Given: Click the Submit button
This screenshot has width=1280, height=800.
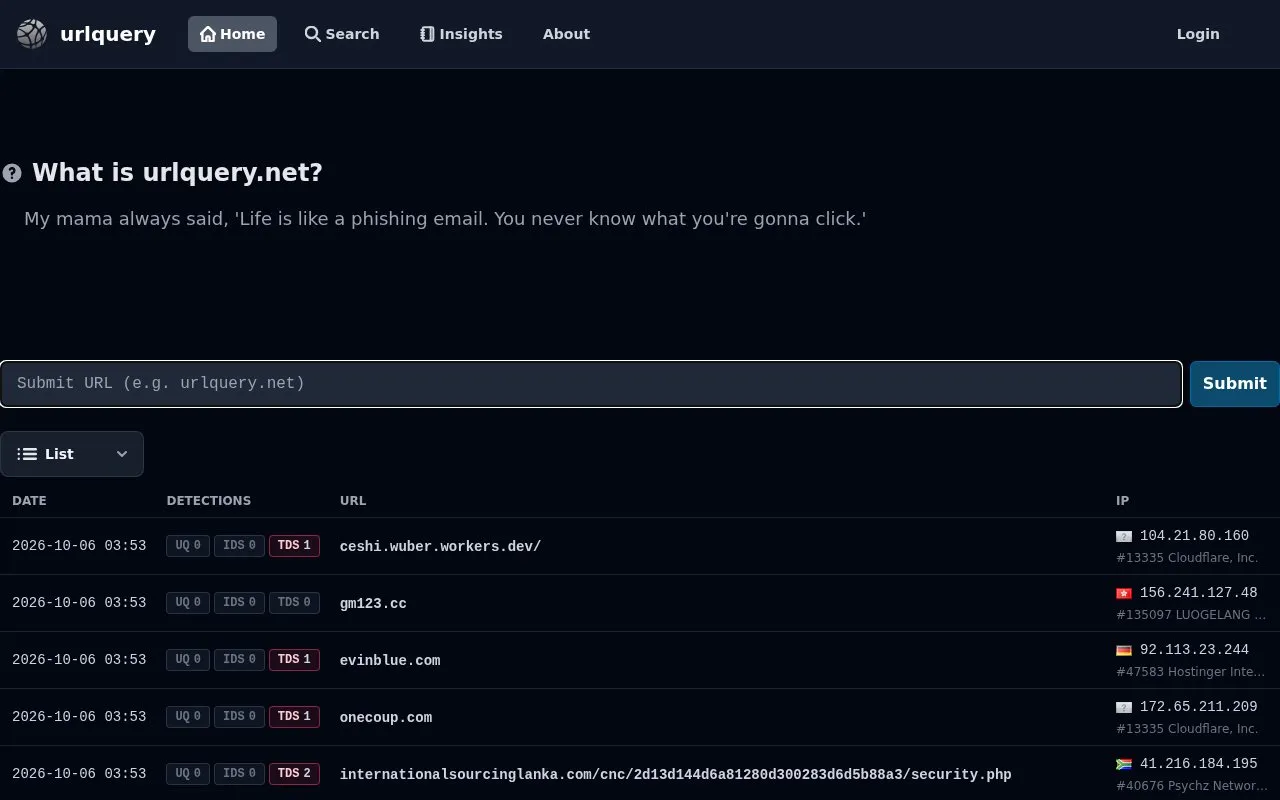Looking at the screenshot, I should point(1234,384).
